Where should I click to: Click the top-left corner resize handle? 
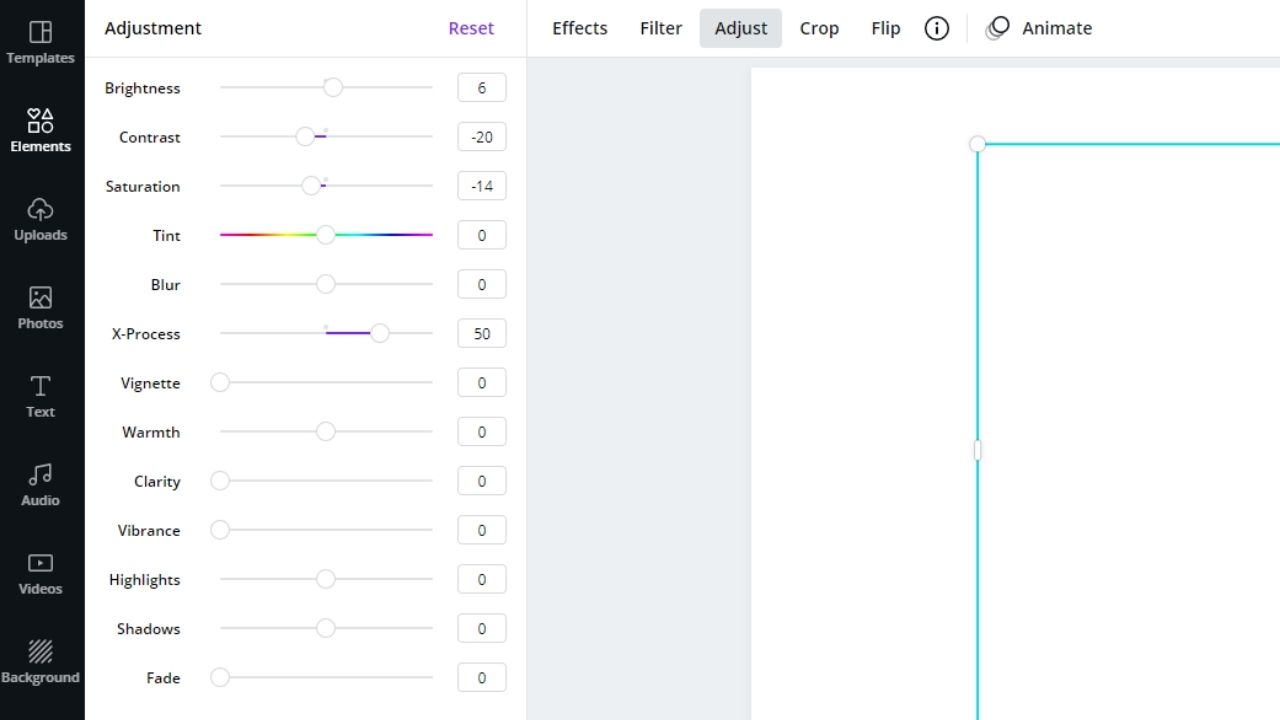[978, 144]
